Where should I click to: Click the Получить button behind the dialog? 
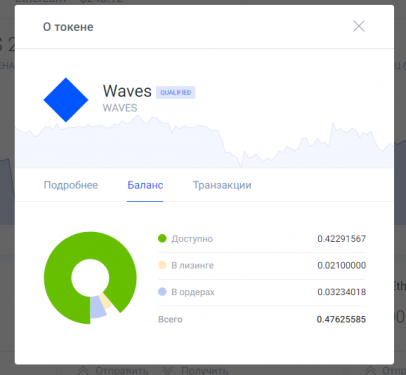point(195,370)
